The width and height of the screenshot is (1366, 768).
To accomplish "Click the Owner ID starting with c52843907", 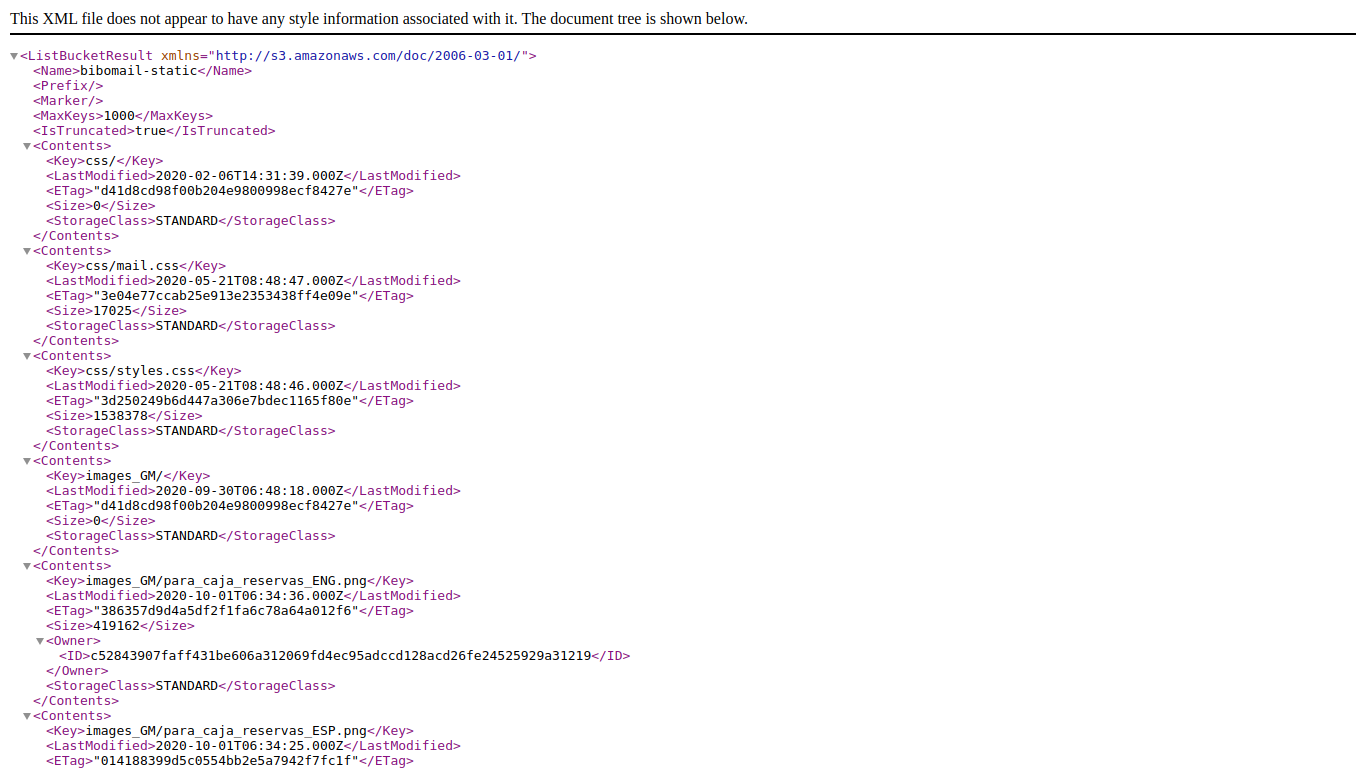I will [x=344, y=656].
